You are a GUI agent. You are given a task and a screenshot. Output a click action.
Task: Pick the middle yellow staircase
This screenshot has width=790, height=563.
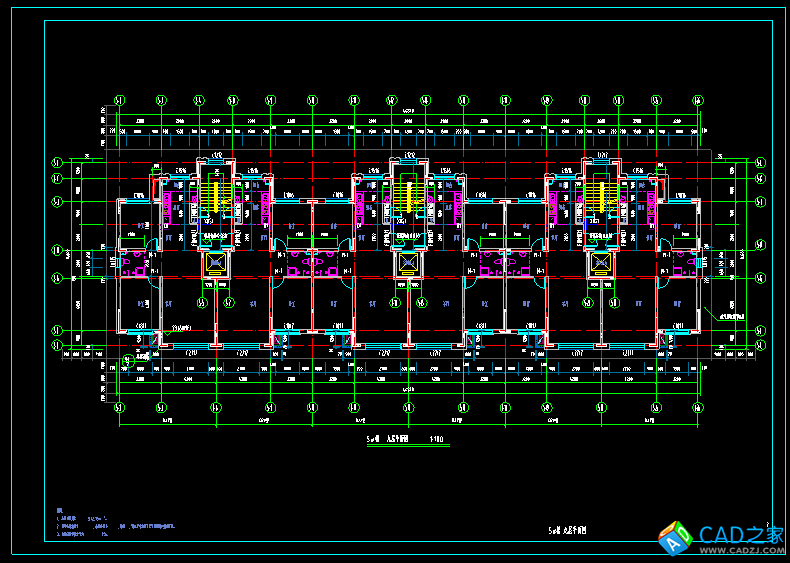(x=407, y=195)
